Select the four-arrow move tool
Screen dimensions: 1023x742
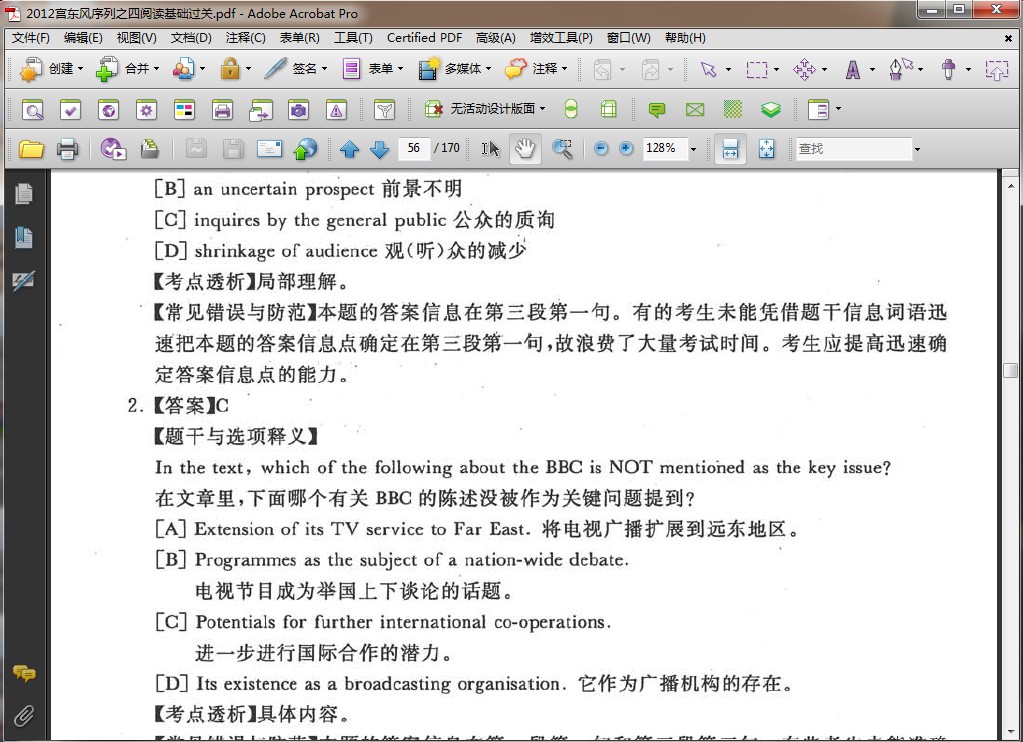[x=804, y=69]
